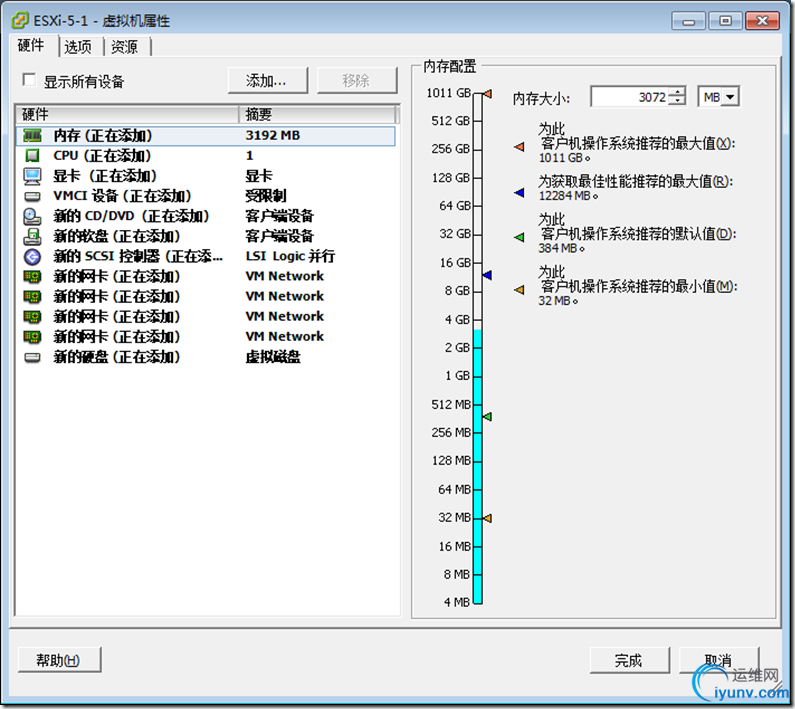Viewport: 795px width, 709px height.
Task: Click the SCSI 控制器 icon
Action: tap(32, 257)
